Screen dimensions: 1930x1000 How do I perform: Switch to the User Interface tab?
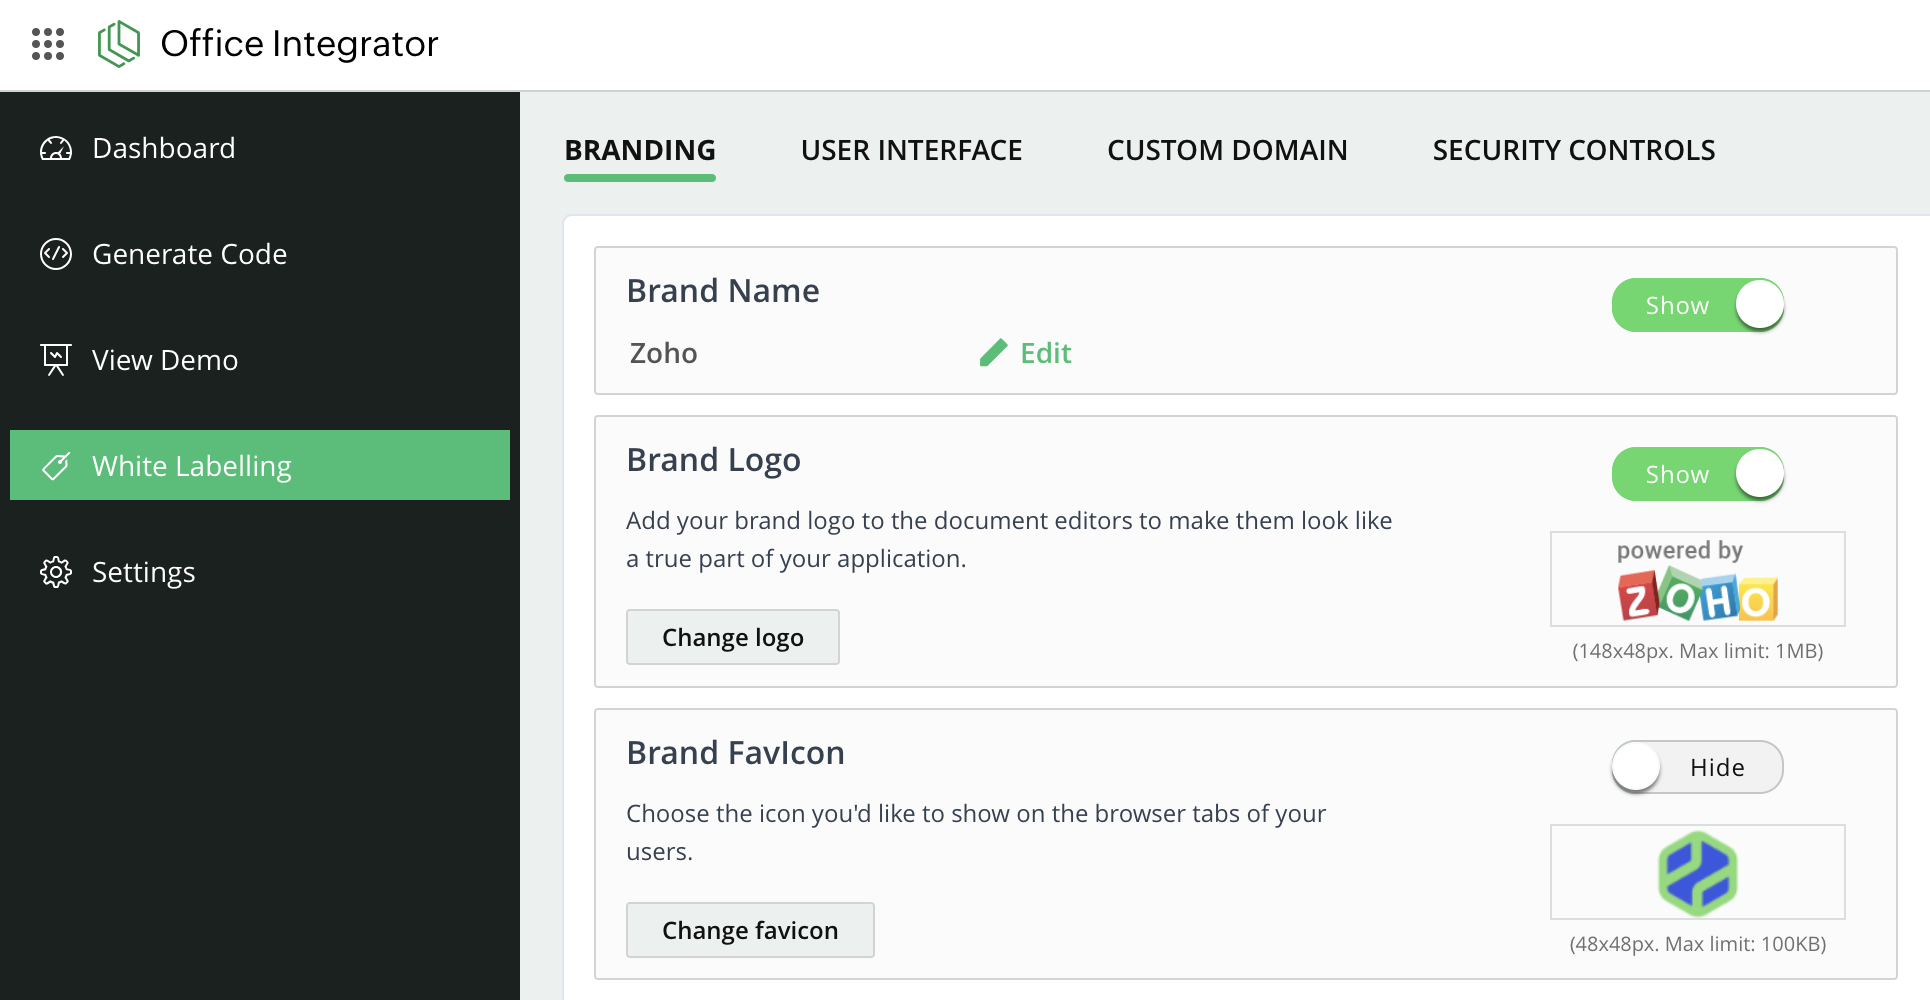pyautogui.click(x=911, y=150)
